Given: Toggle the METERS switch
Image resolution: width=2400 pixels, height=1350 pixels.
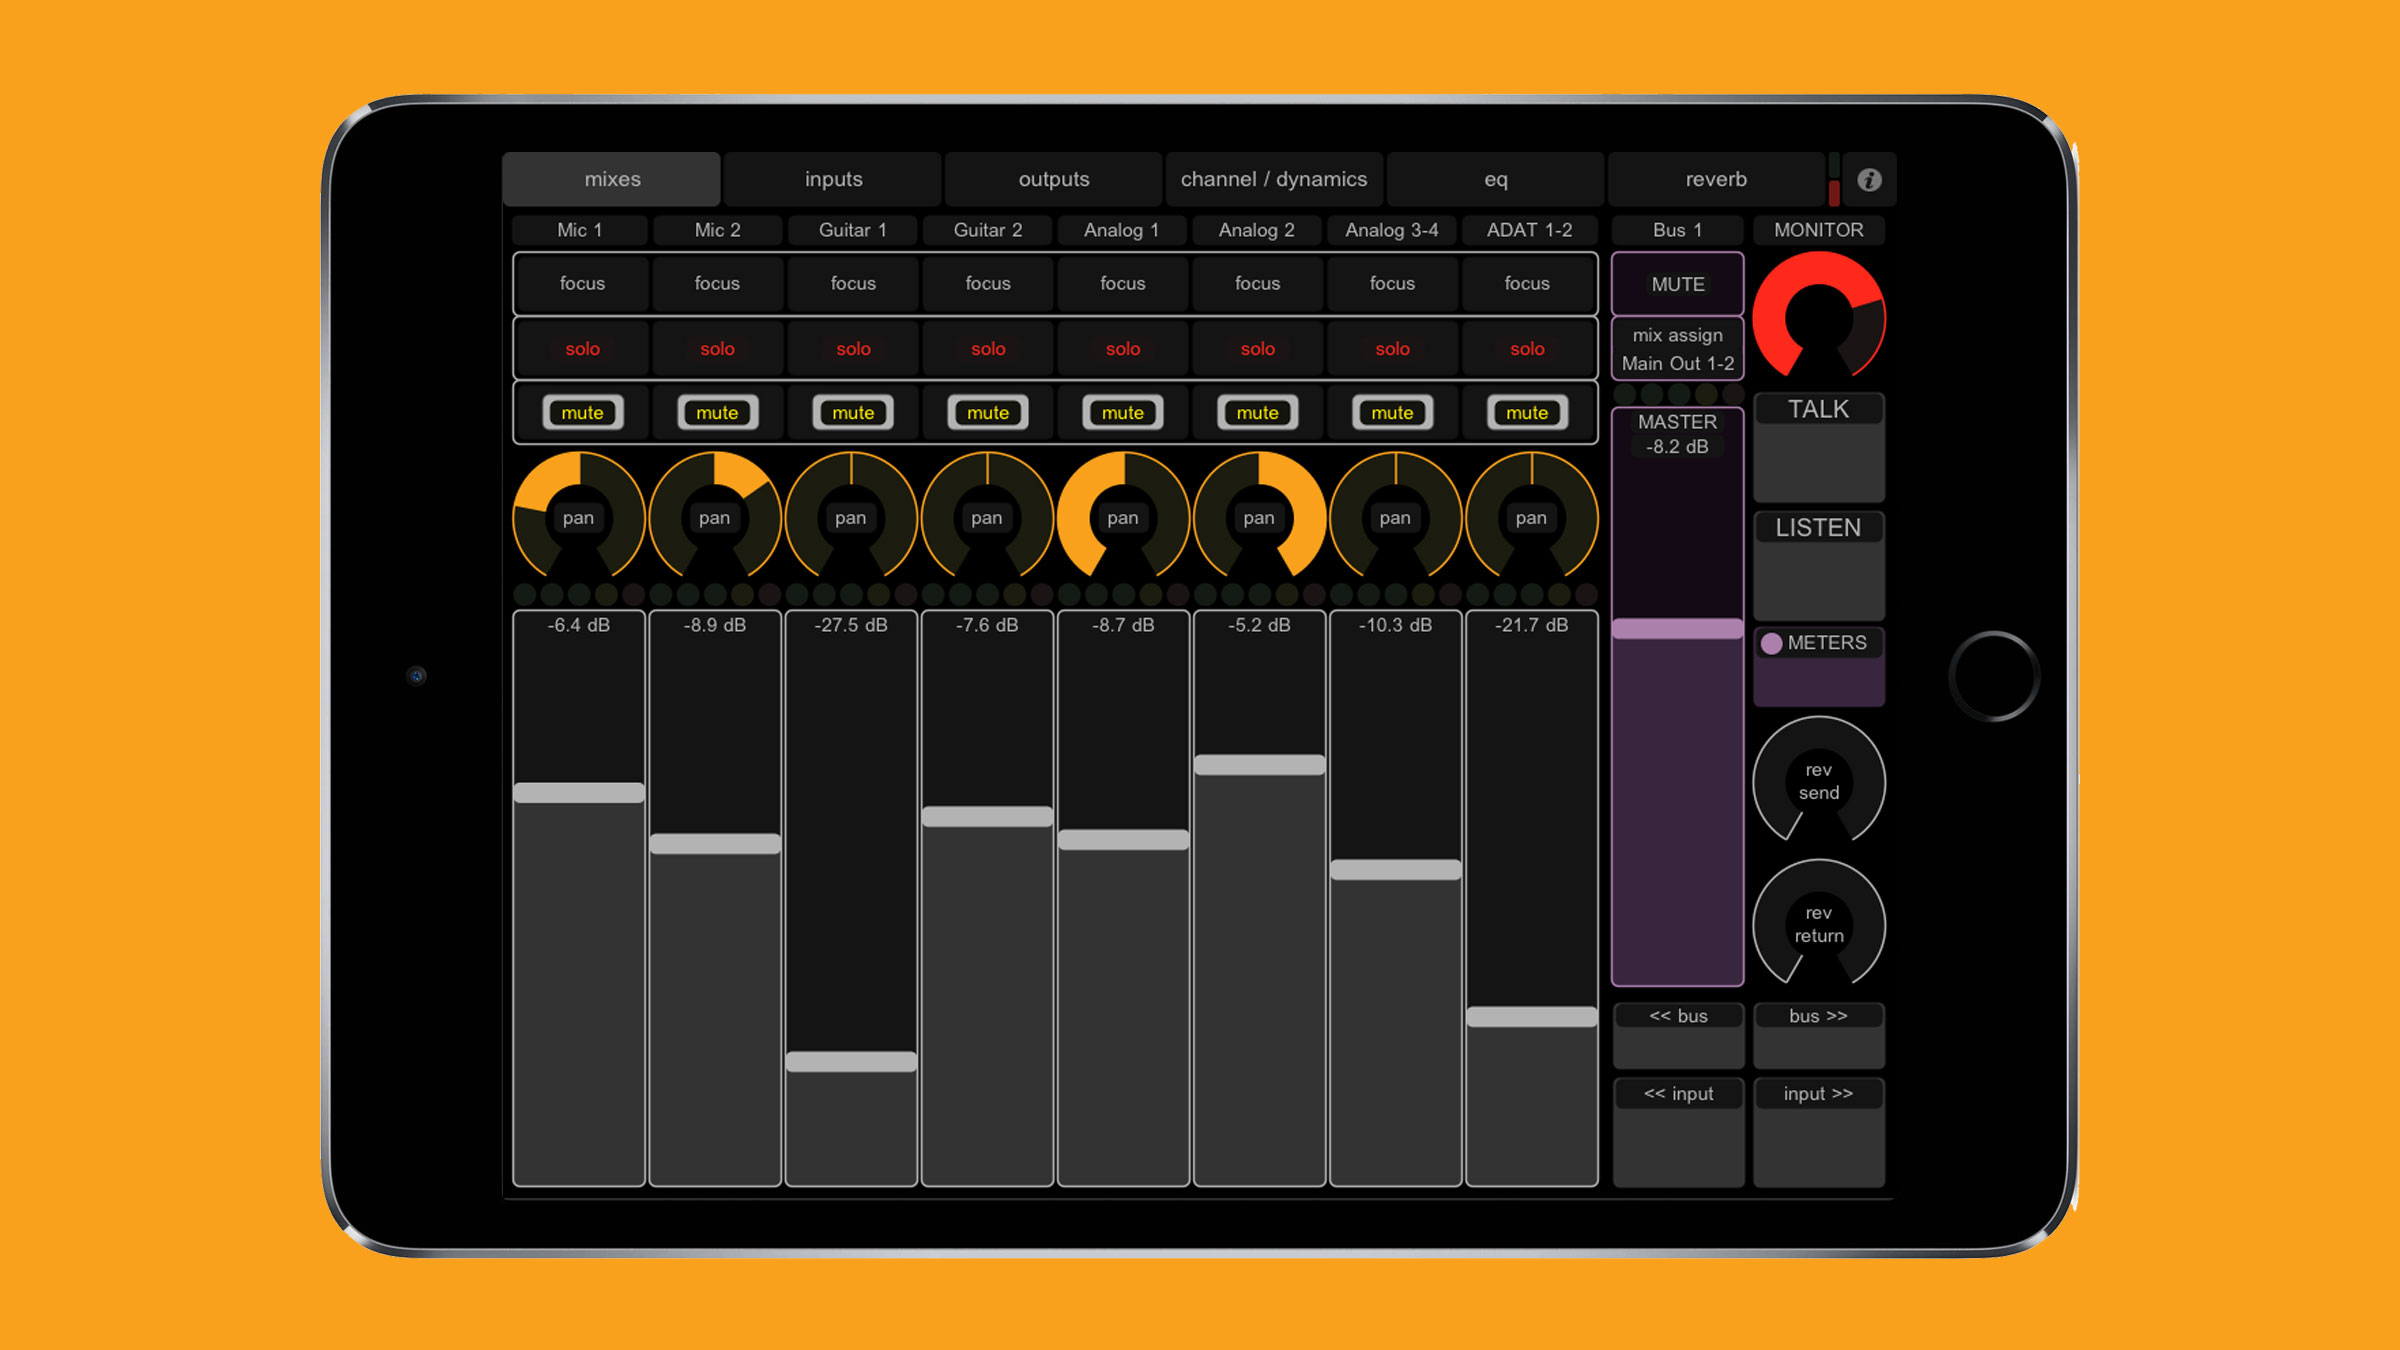Looking at the screenshot, I should point(1819,665).
